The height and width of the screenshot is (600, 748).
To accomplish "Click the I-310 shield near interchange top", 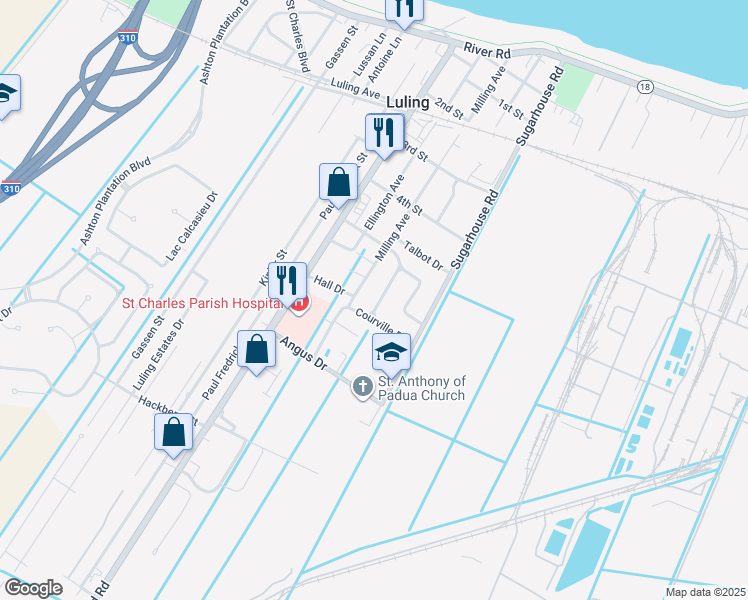I will 127,37.
